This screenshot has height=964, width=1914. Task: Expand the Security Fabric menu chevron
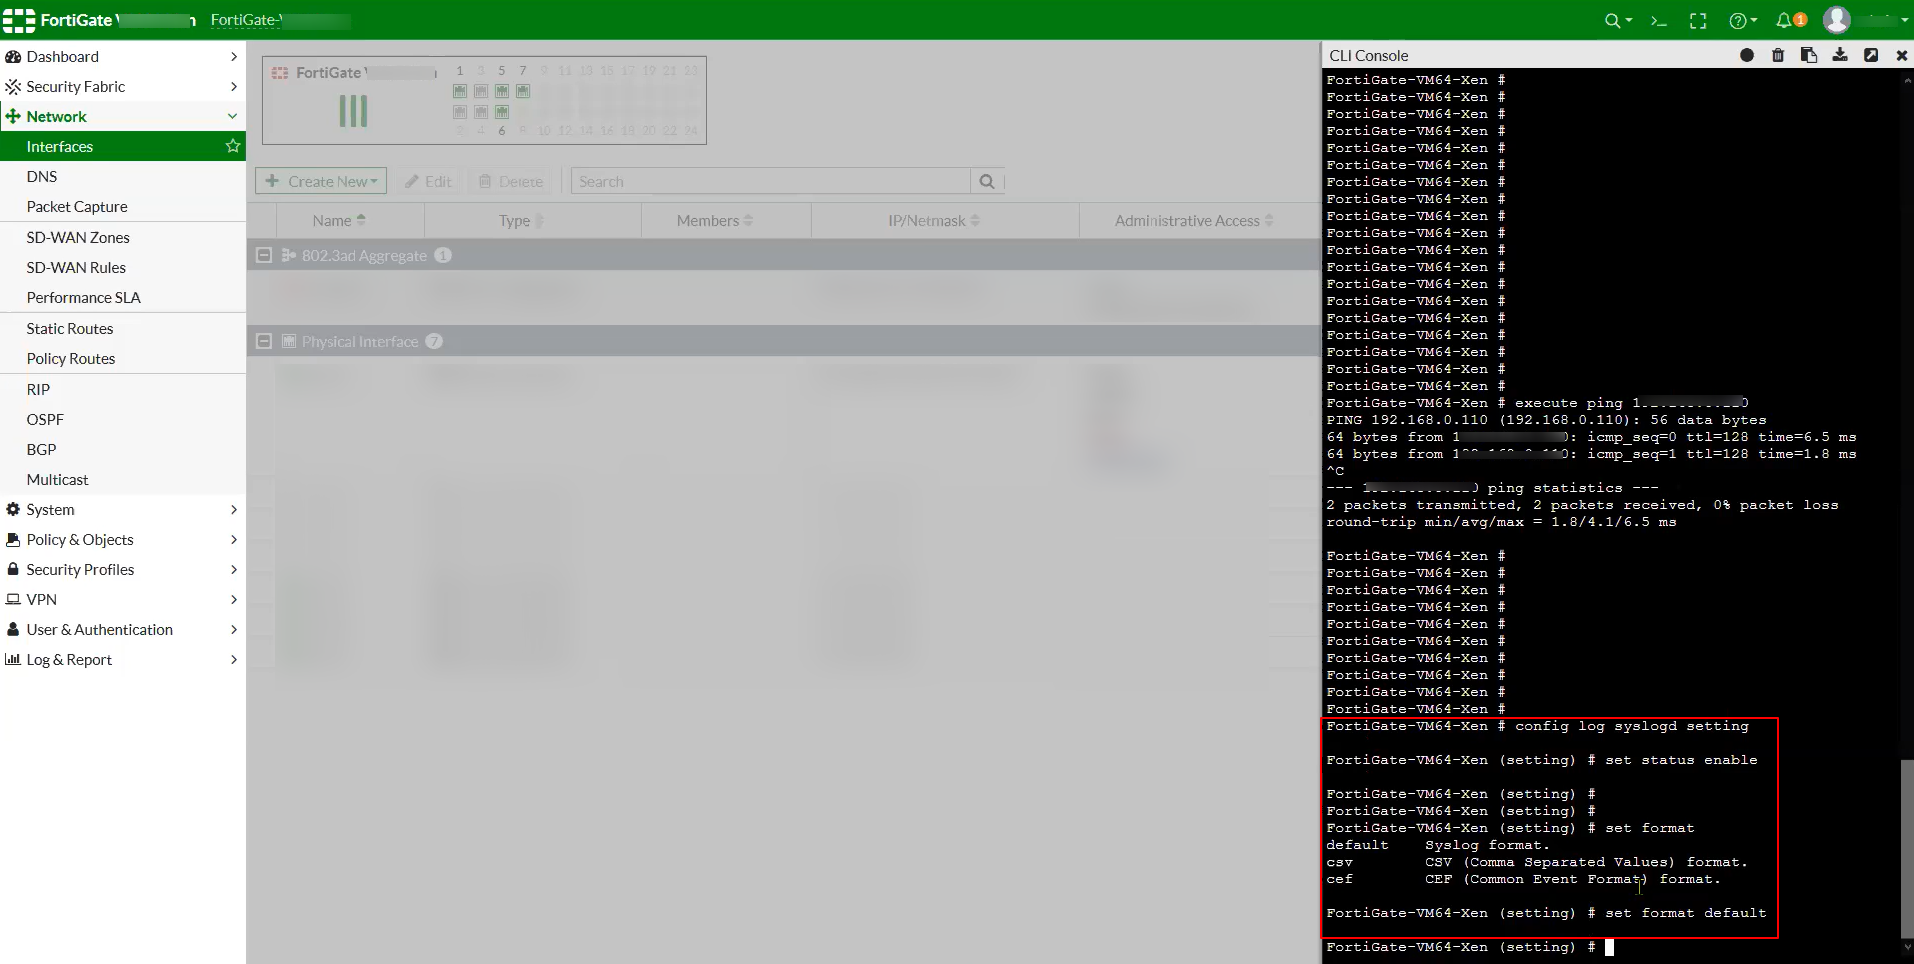233,87
